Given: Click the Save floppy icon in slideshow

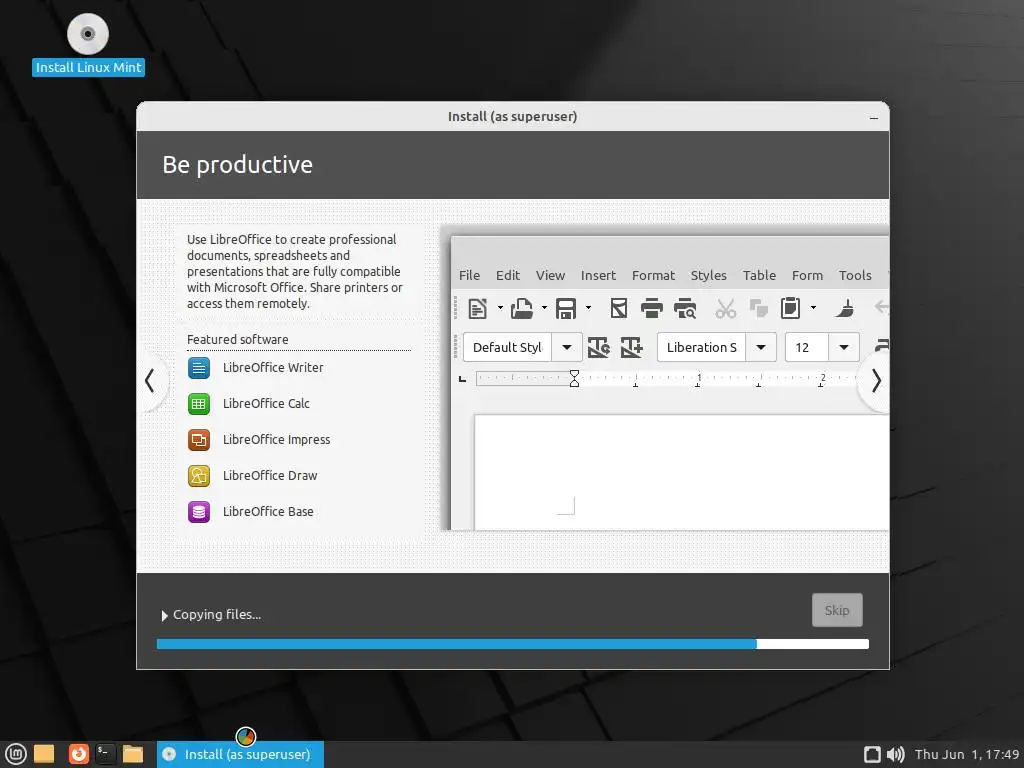Looking at the screenshot, I should (566, 308).
